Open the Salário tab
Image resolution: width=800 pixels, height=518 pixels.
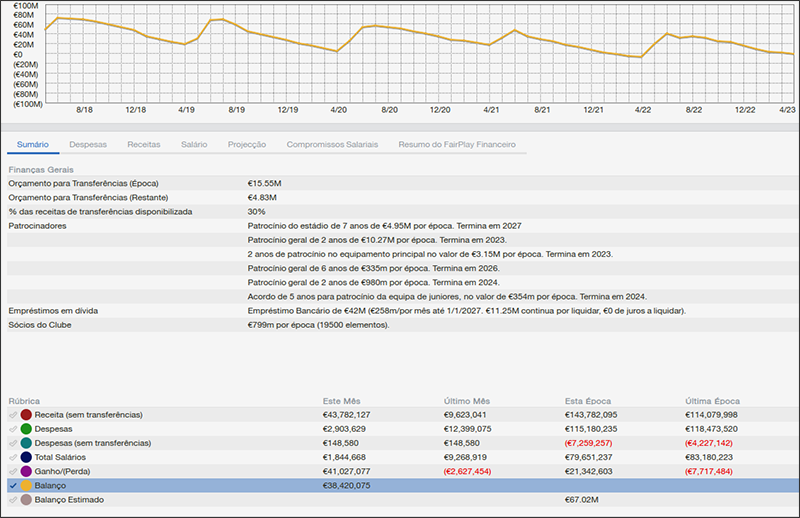pyautogui.click(x=194, y=145)
